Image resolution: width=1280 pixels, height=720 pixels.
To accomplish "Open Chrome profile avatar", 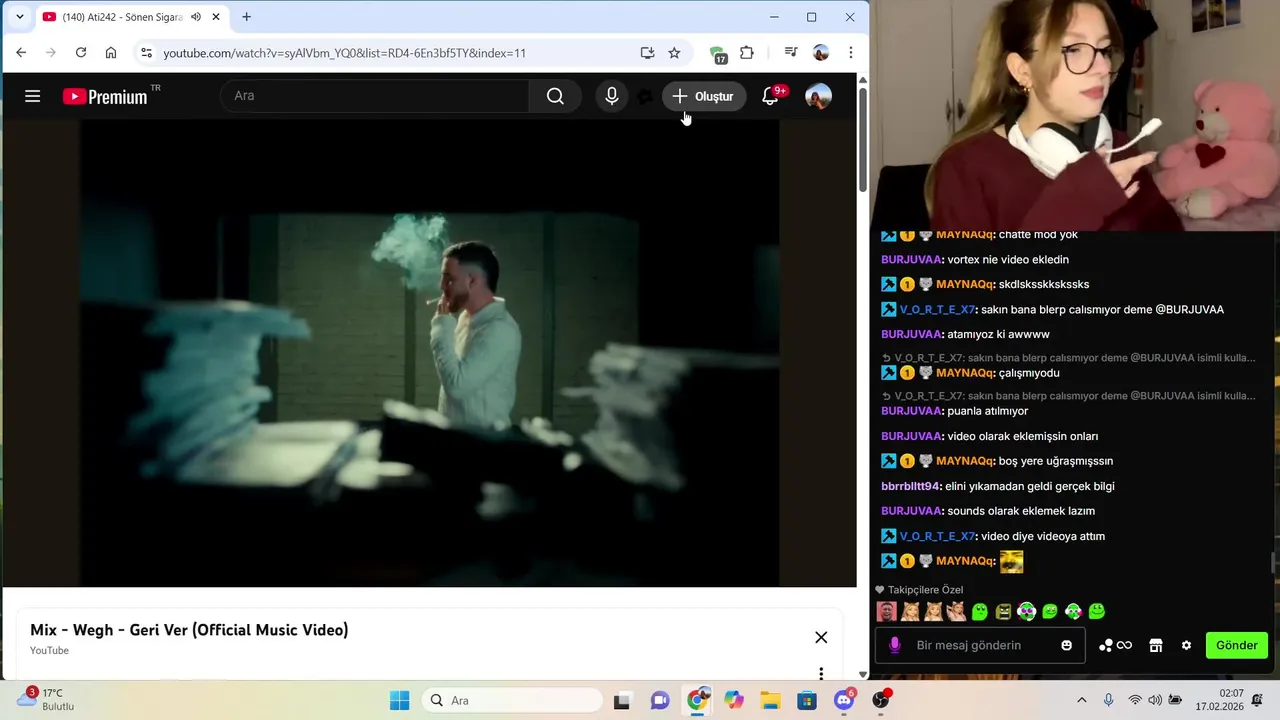I will point(821,53).
